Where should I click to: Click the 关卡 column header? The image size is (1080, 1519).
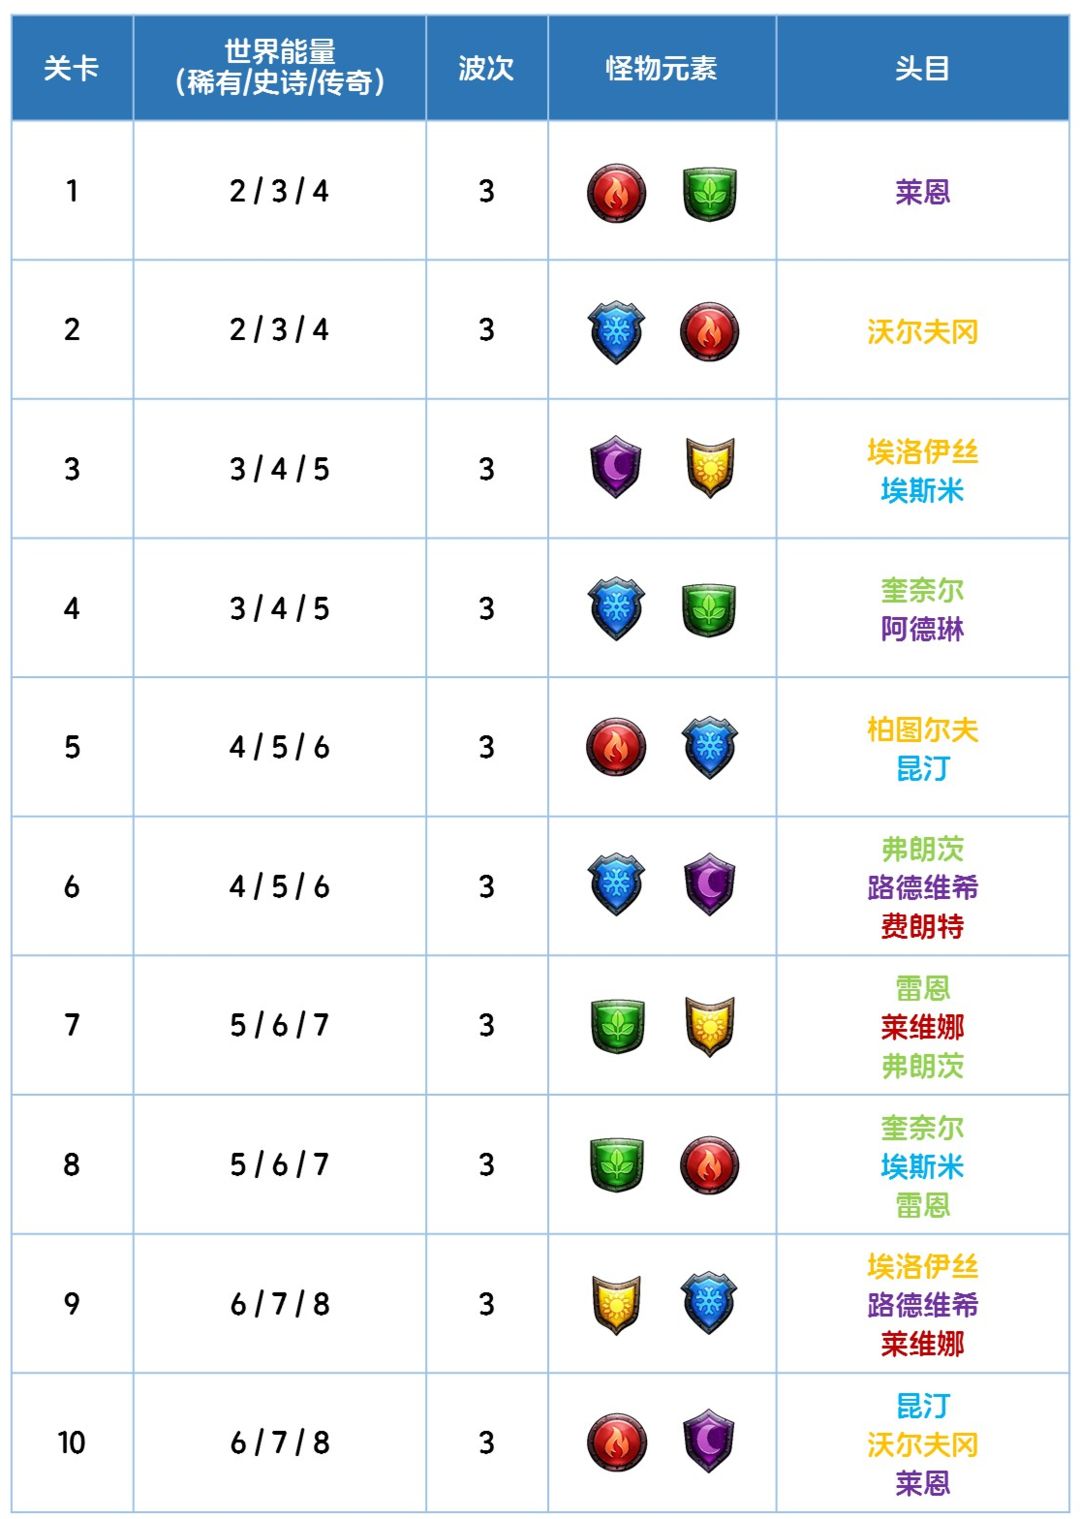tap(72, 68)
